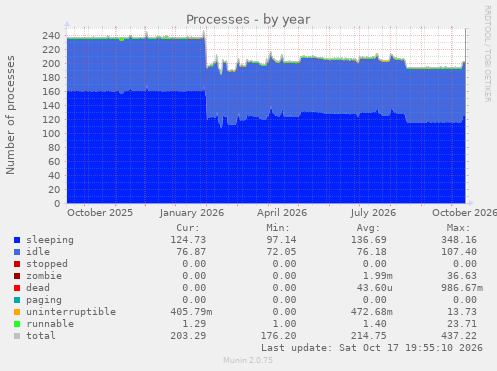The image size is (497, 371).
Task: Click the 'July 2026' x-axis label
Action: point(373,213)
